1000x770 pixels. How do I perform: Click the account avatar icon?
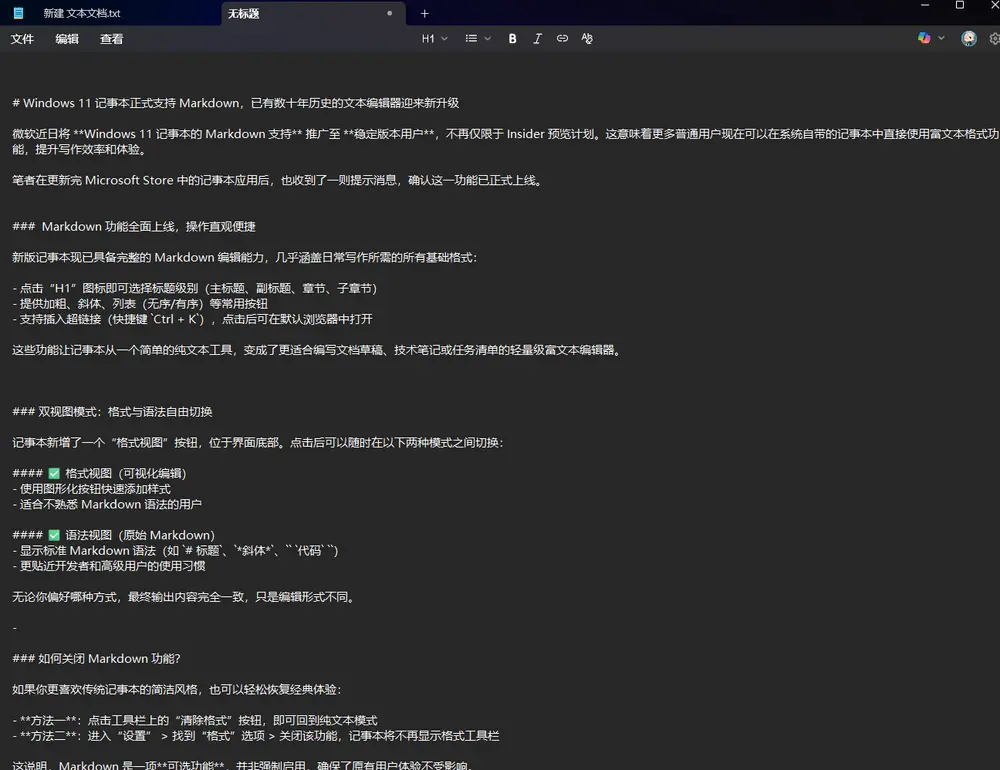pos(969,38)
